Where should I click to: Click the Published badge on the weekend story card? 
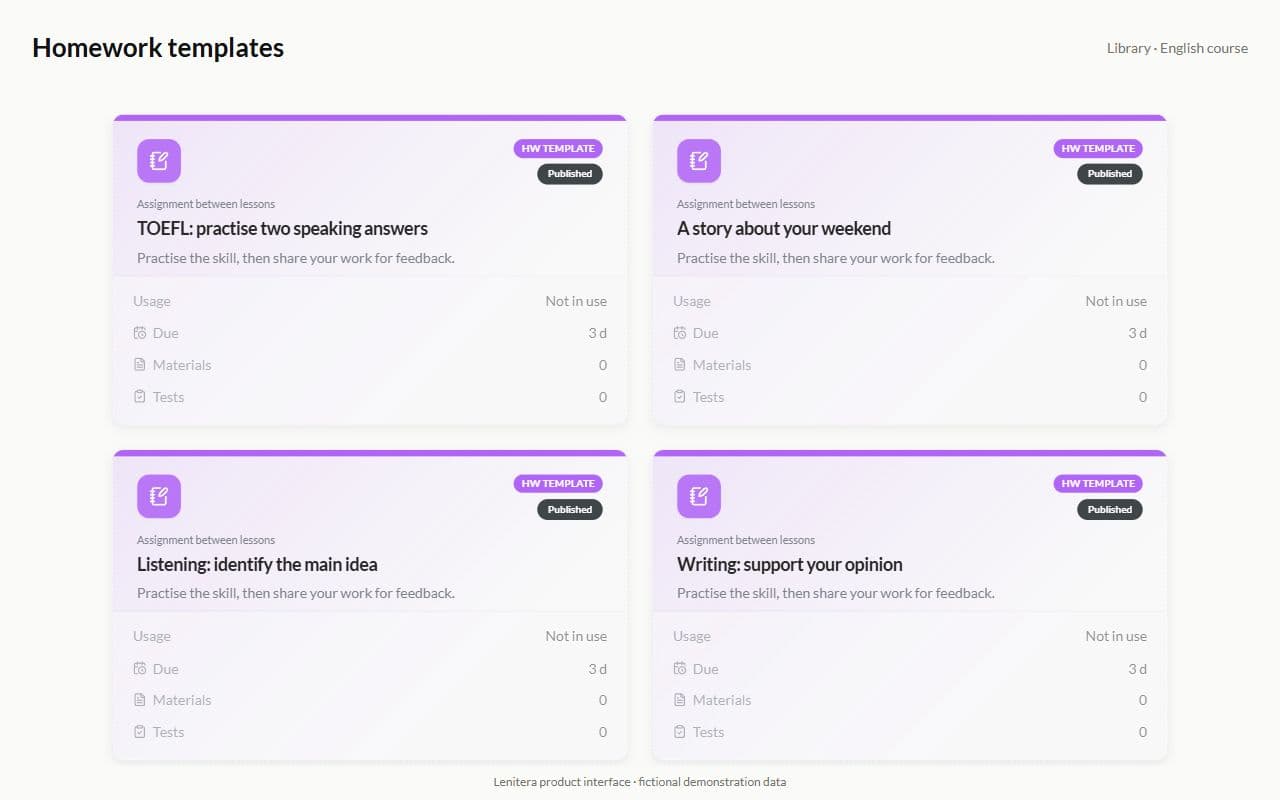1110,174
